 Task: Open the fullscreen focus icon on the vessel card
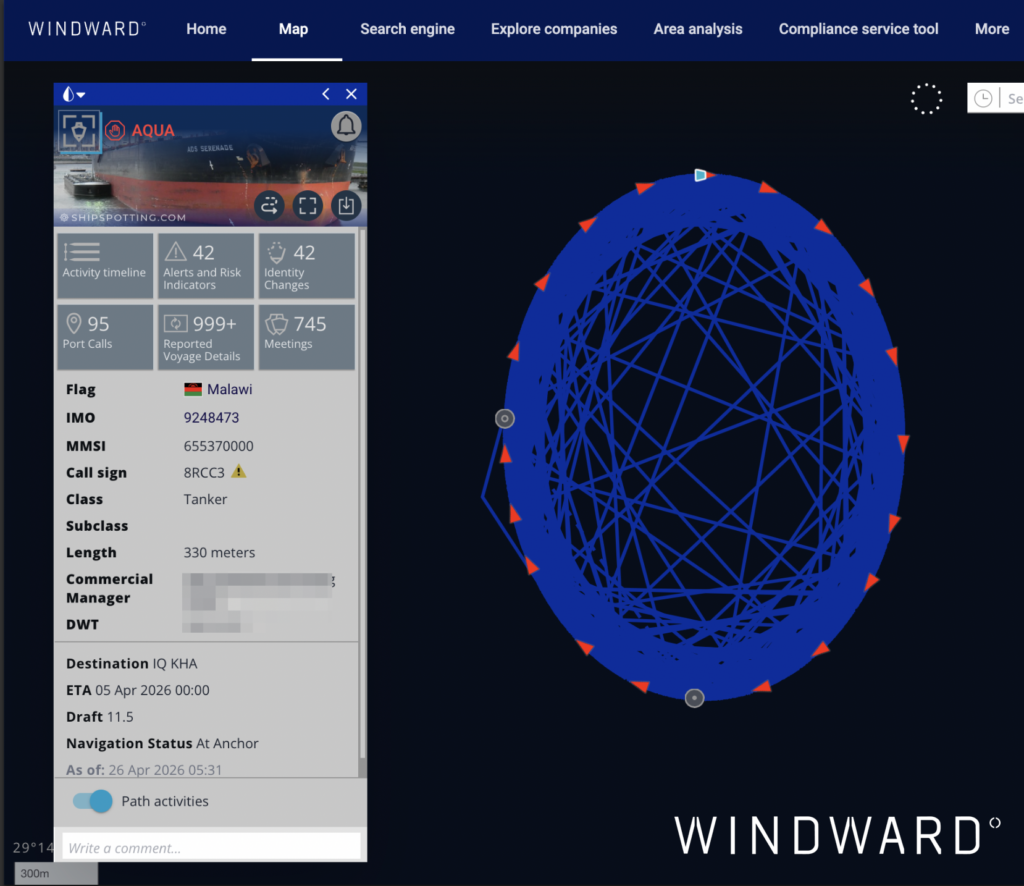pyautogui.click(x=307, y=205)
